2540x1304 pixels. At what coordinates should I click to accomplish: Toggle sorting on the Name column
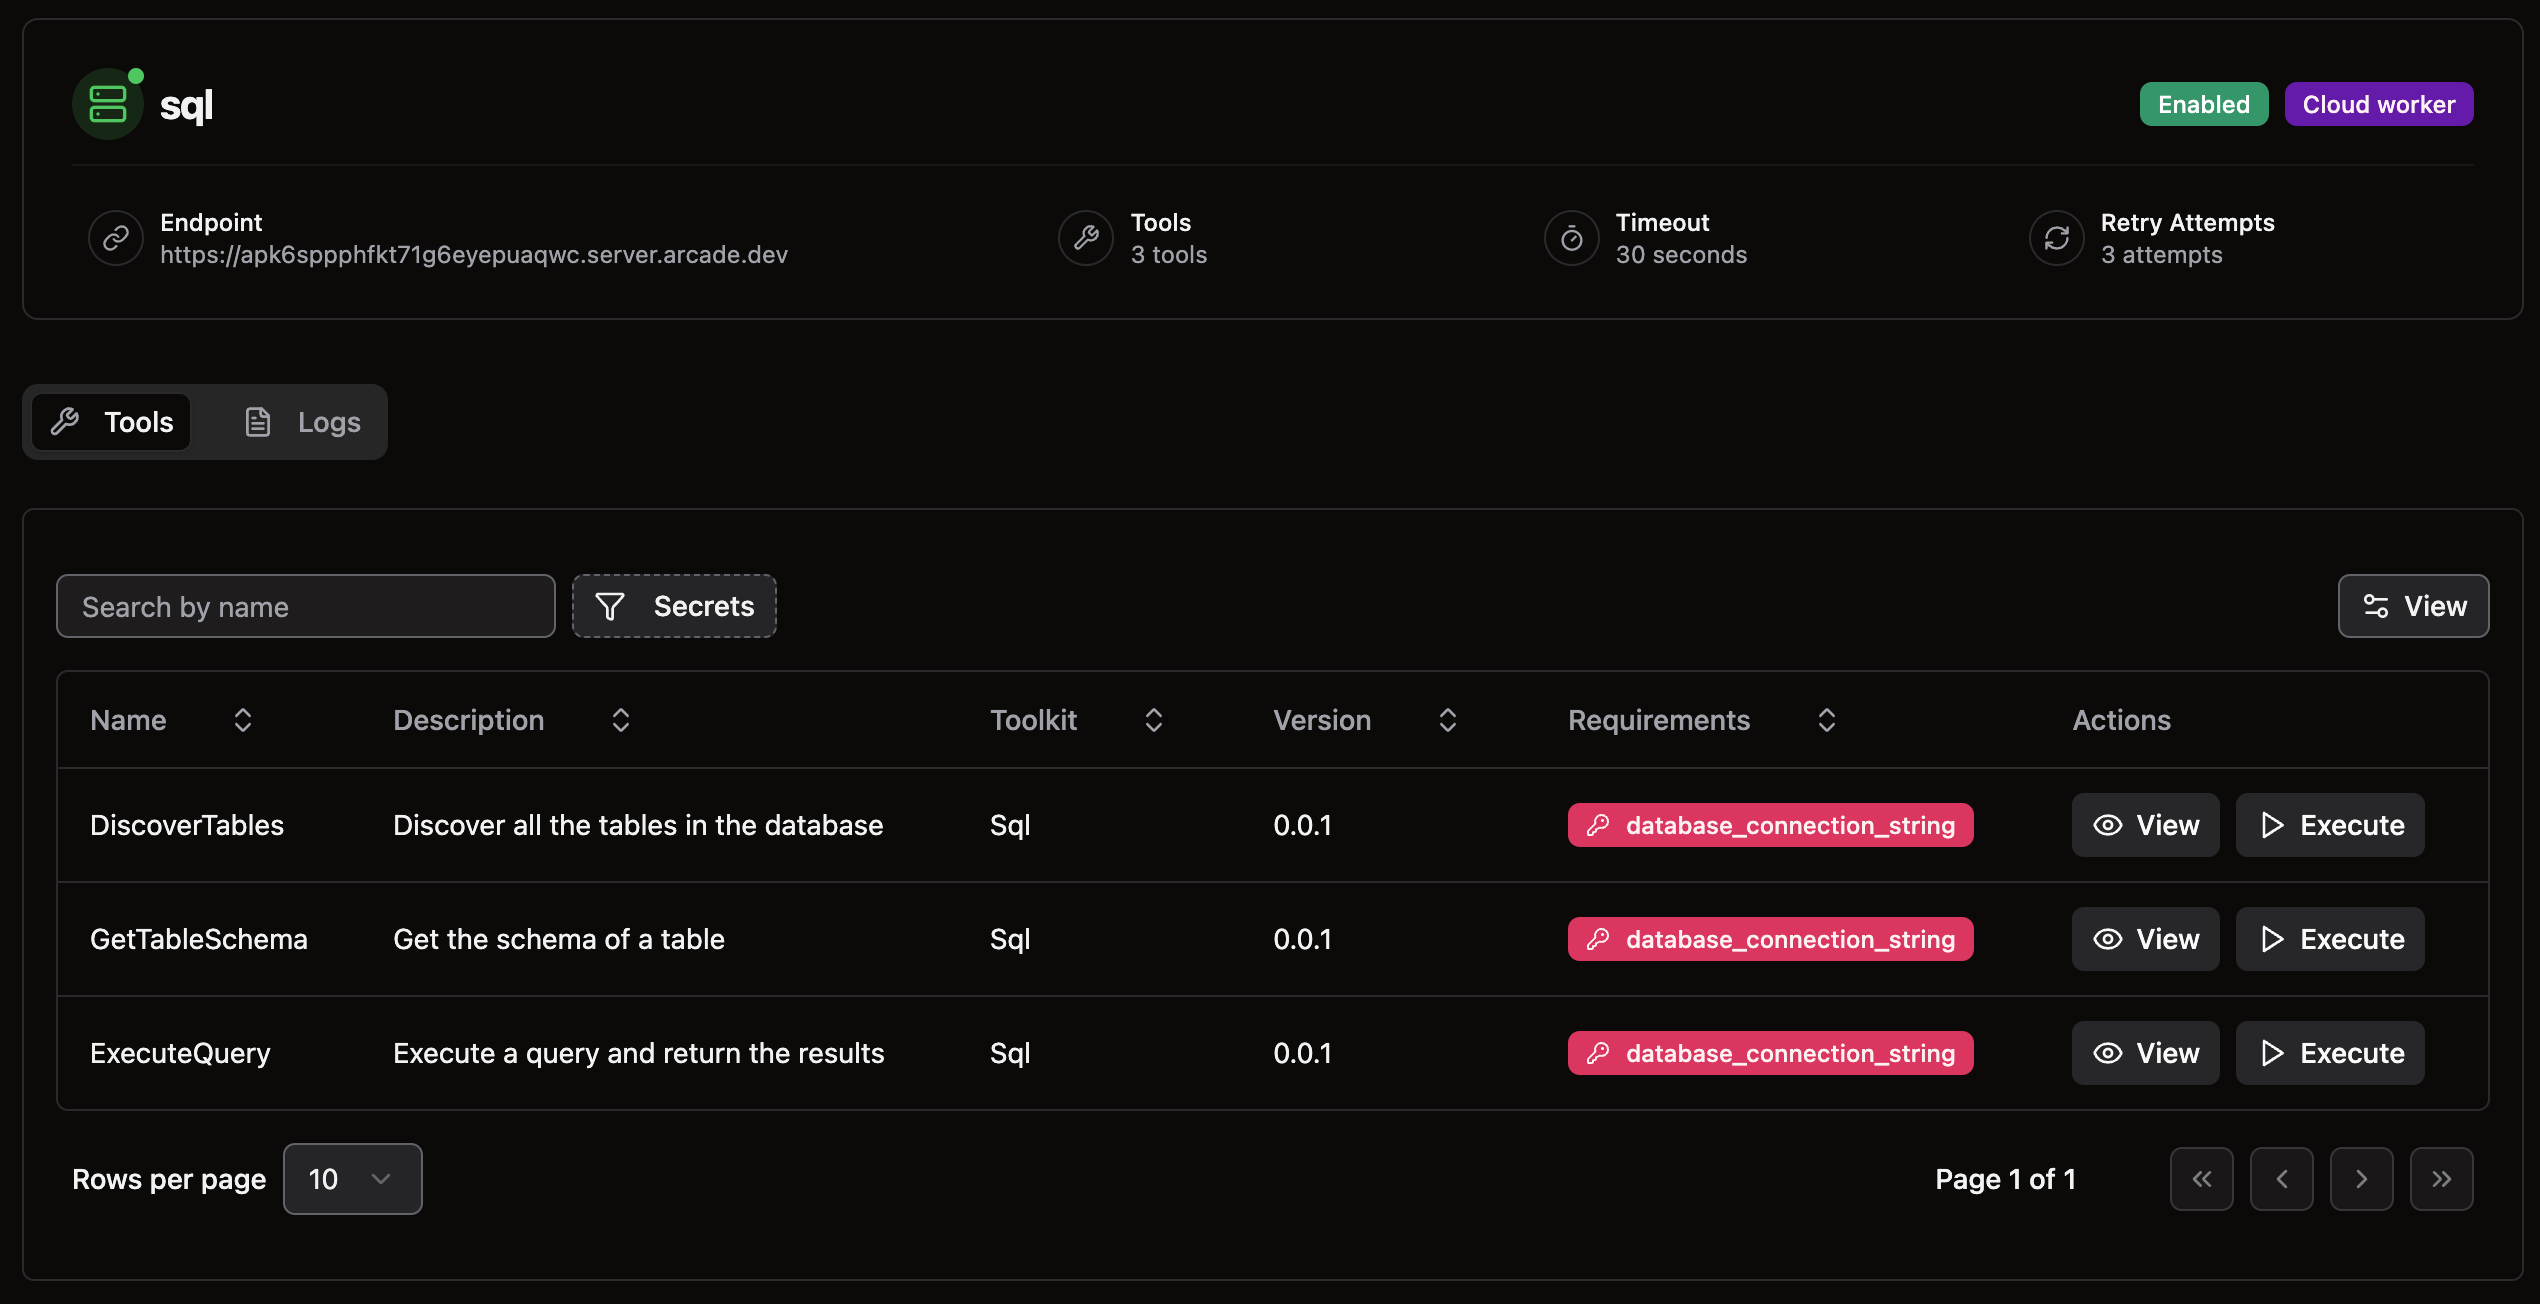tap(241, 719)
